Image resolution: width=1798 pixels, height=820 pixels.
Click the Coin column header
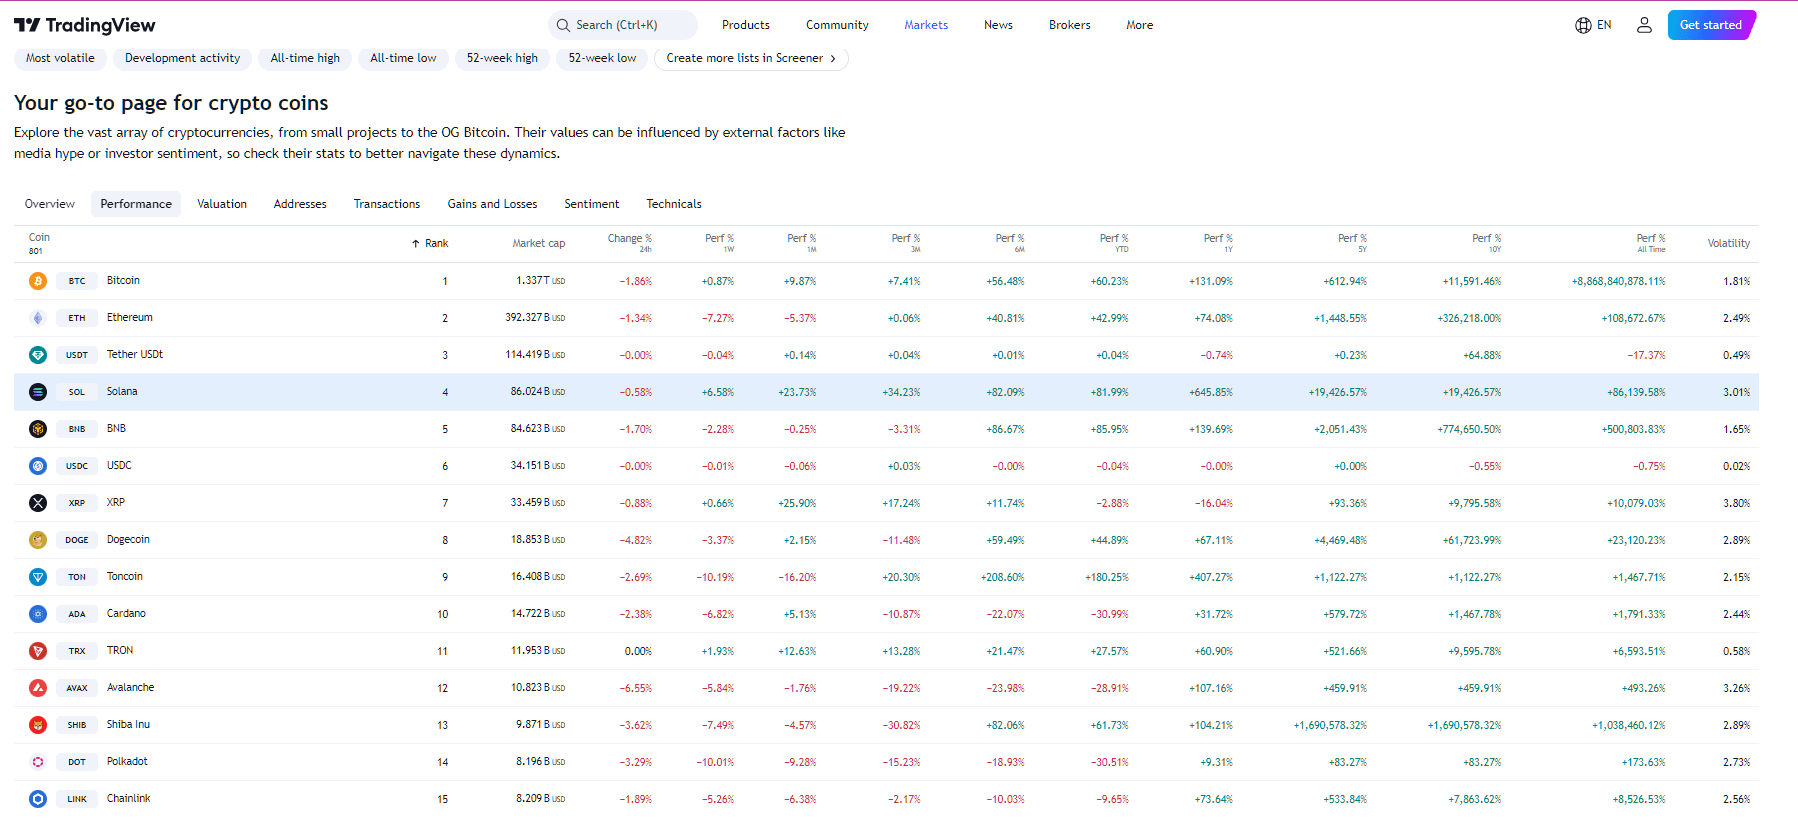39,243
